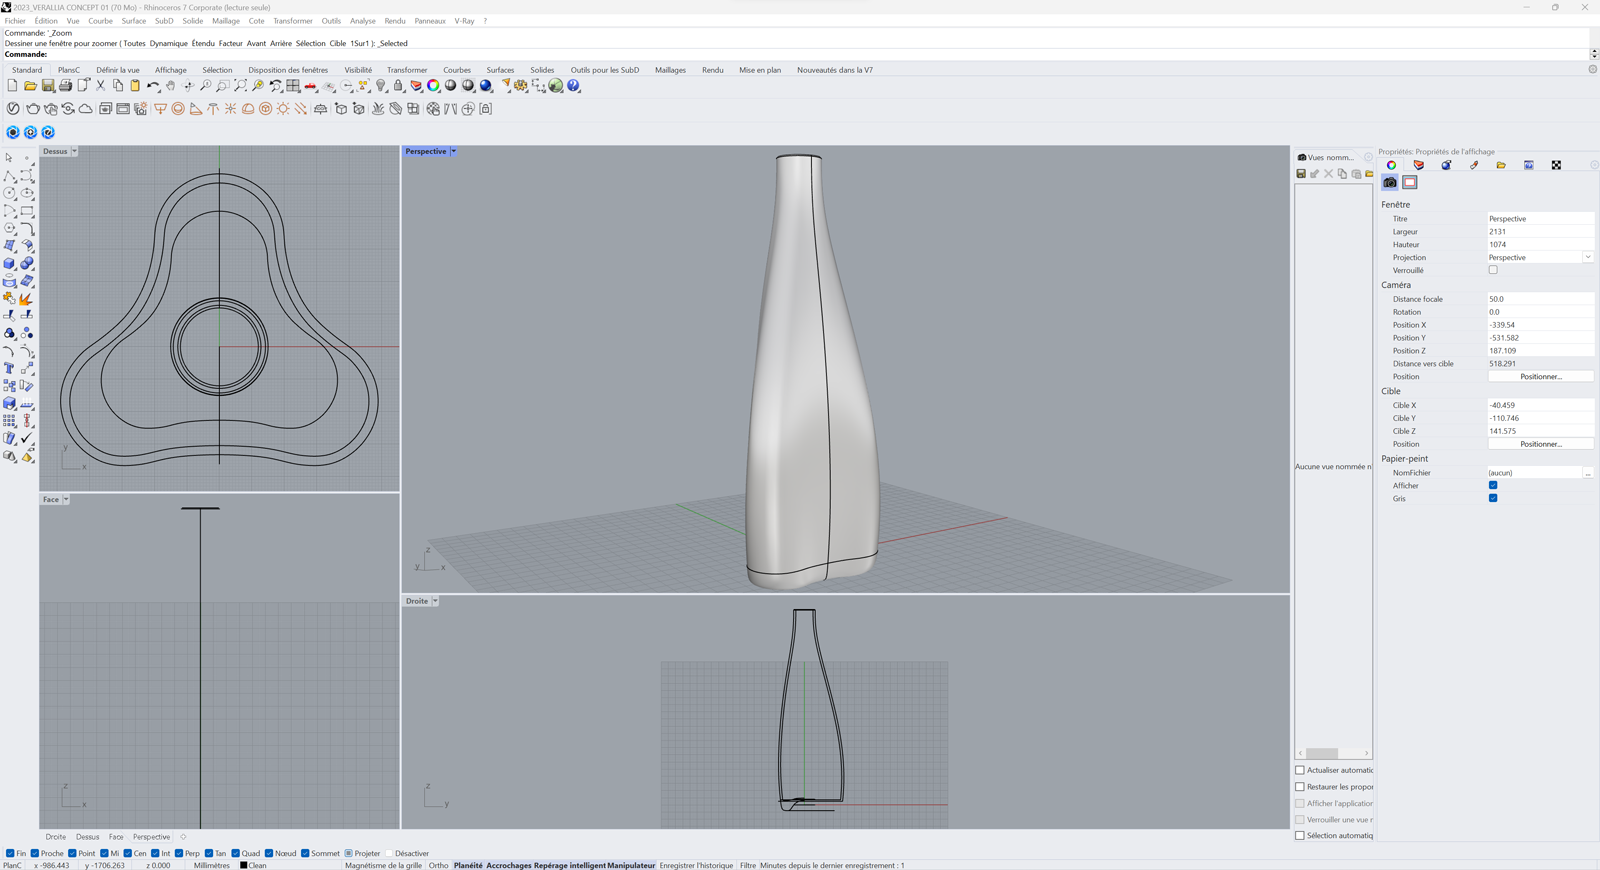Click the Explode icon in left sidebar
The image size is (1600, 870).
click(x=27, y=298)
